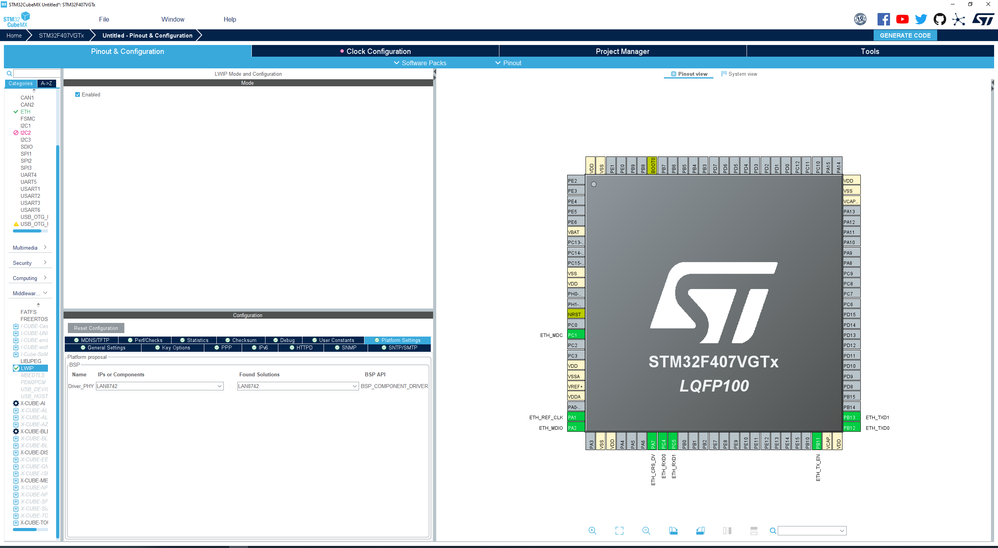Open the Driver_PHY IPs or Components dropdown
This screenshot has width=998, height=548.
[160, 386]
